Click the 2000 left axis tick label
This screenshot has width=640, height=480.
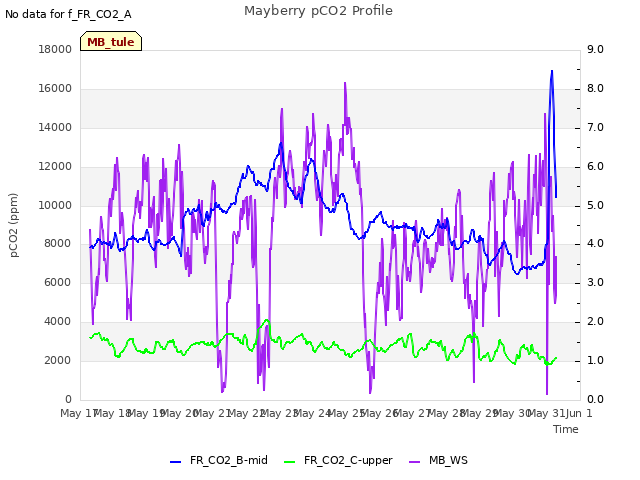click(x=58, y=360)
